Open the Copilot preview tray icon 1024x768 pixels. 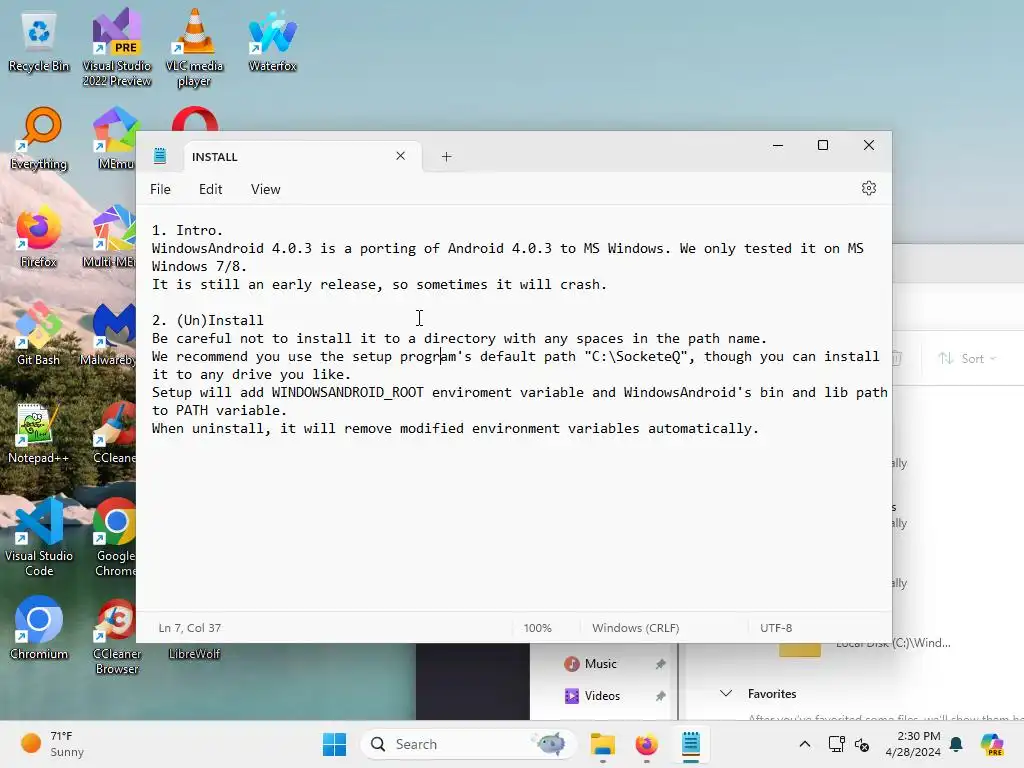click(x=992, y=744)
